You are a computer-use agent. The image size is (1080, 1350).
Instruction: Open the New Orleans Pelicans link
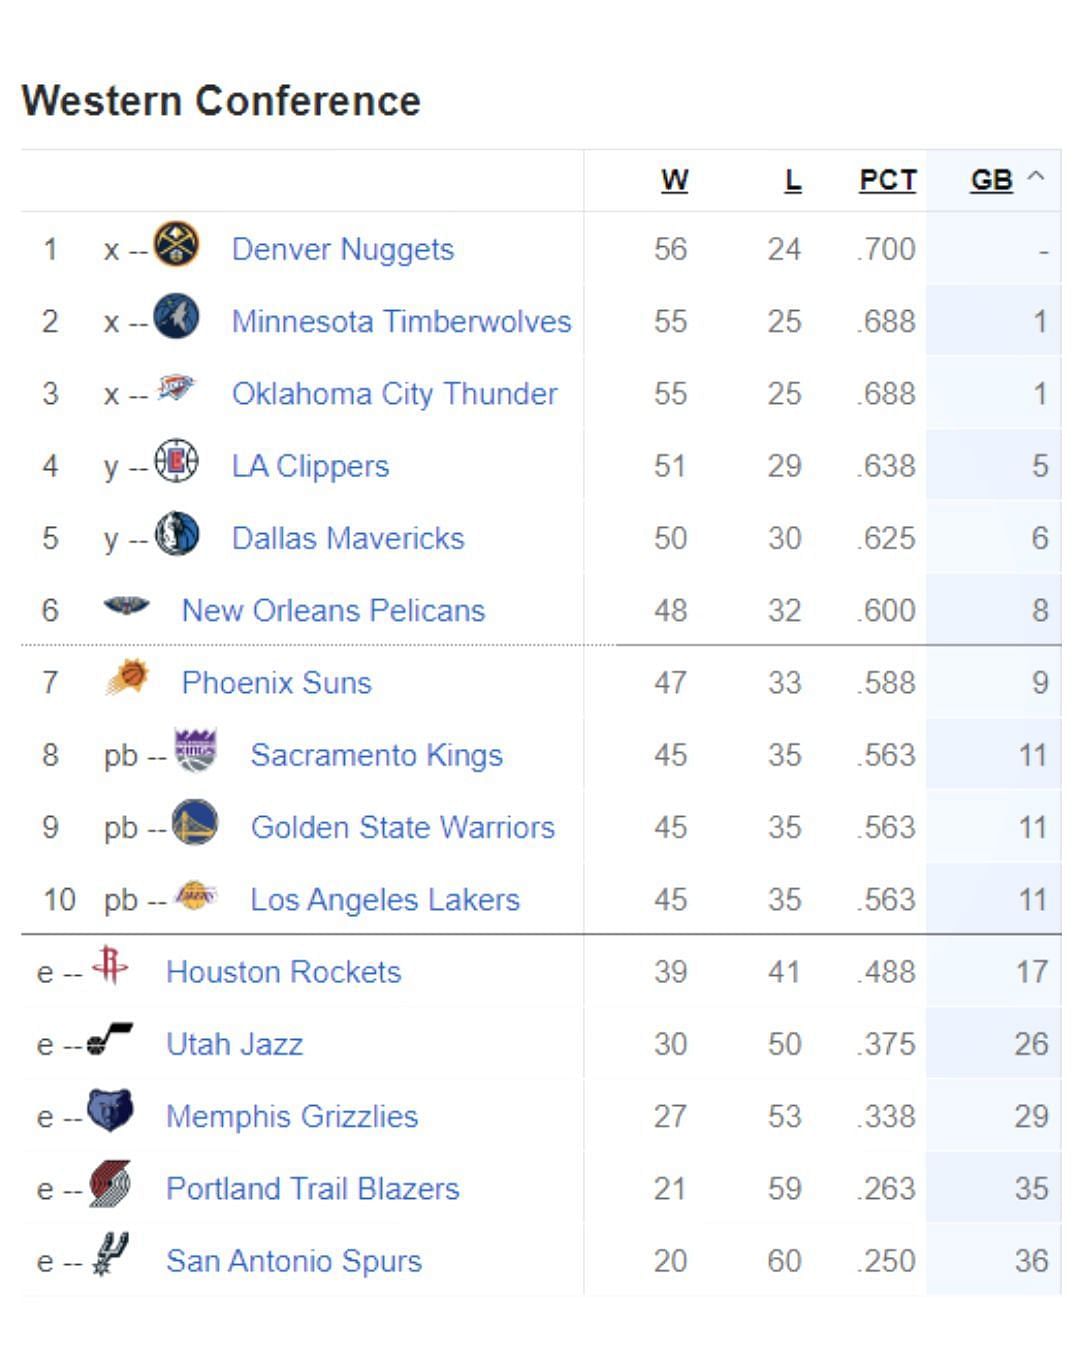coord(333,610)
